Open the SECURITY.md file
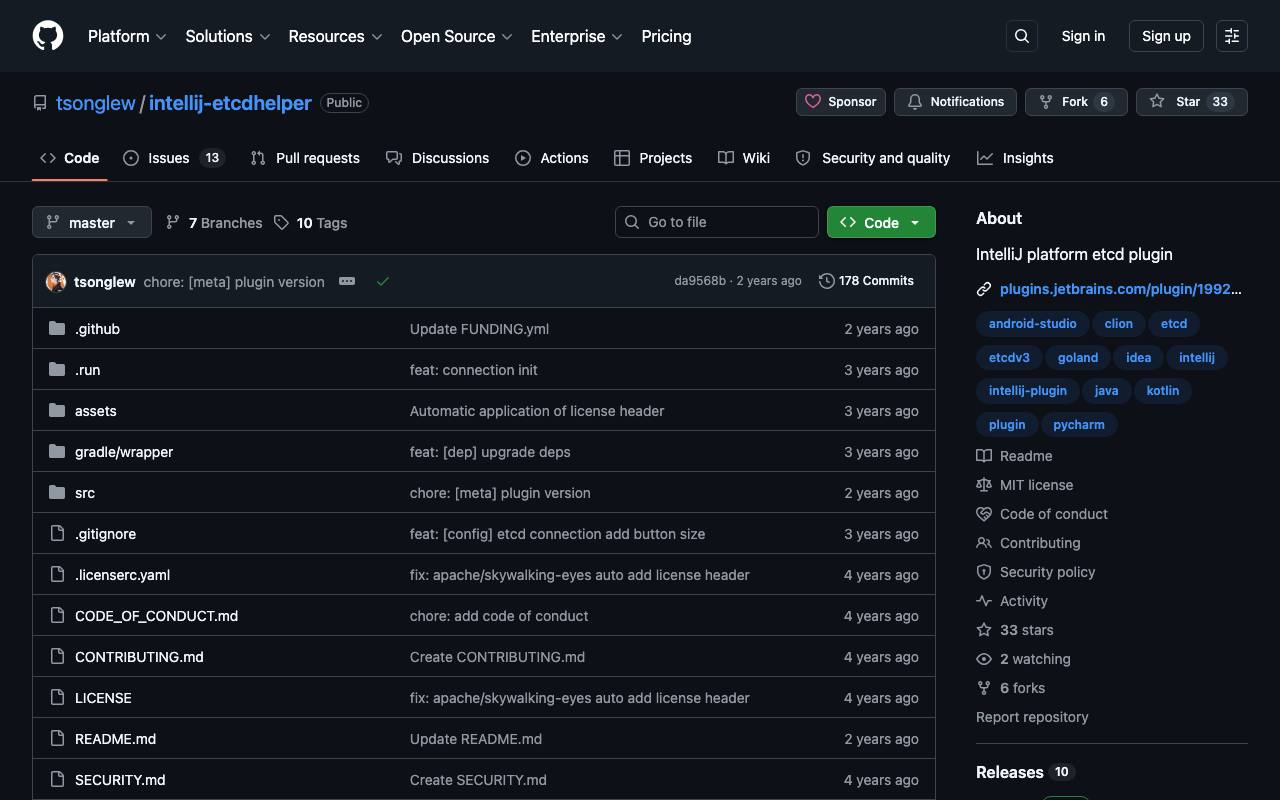Viewport: 1280px width, 800px height. click(x=120, y=780)
